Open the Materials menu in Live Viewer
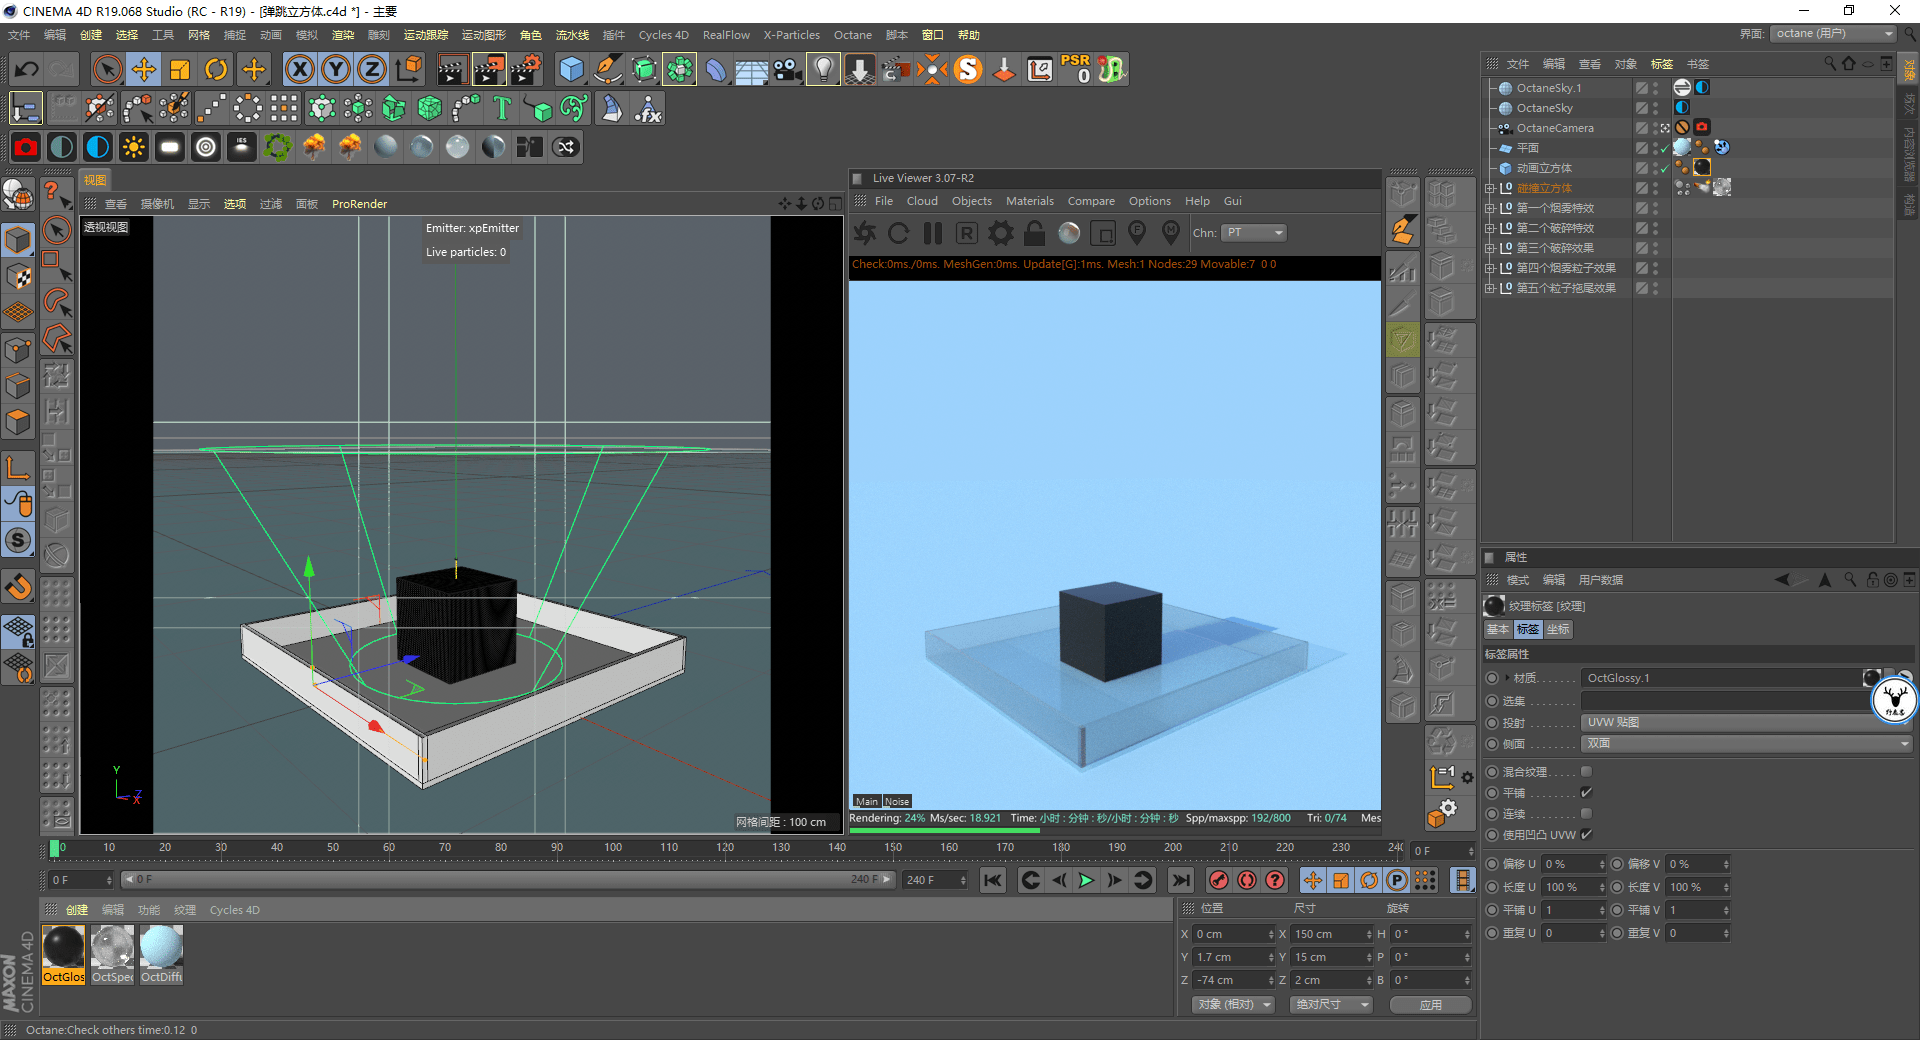1920x1040 pixels. click(1029, 201)
